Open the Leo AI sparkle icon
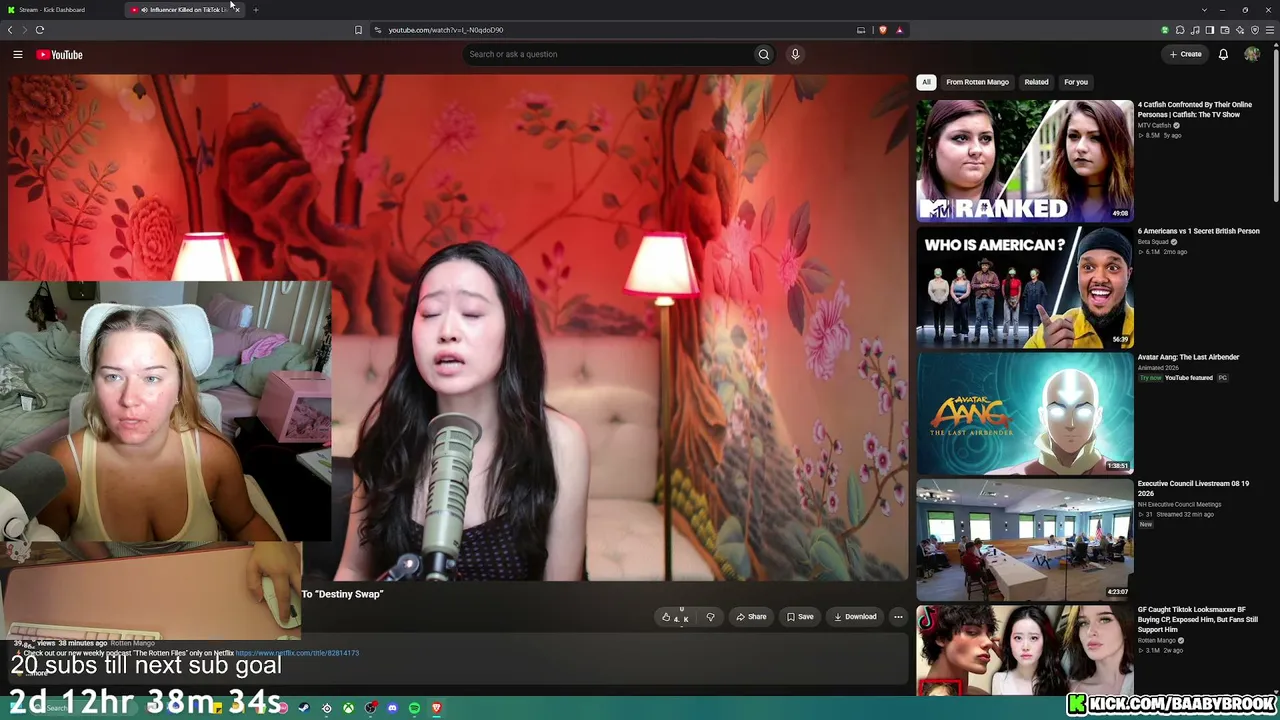 pos(1240,30)
